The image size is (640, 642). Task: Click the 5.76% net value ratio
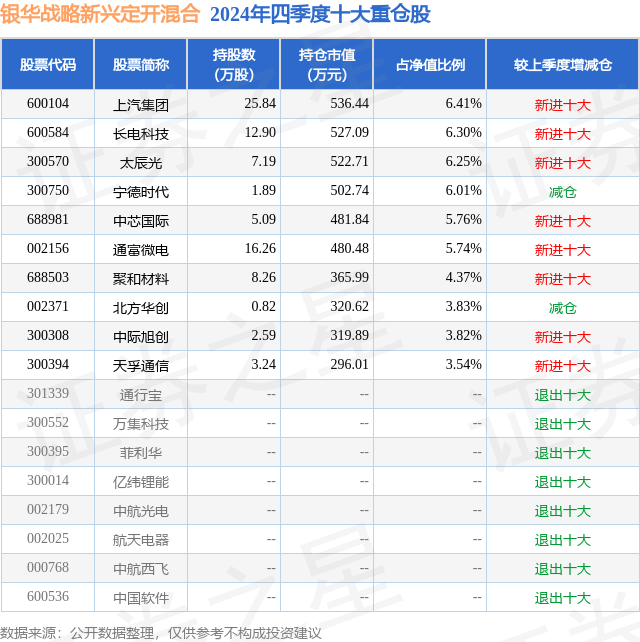pyautogui.click(x=463, y=220)
